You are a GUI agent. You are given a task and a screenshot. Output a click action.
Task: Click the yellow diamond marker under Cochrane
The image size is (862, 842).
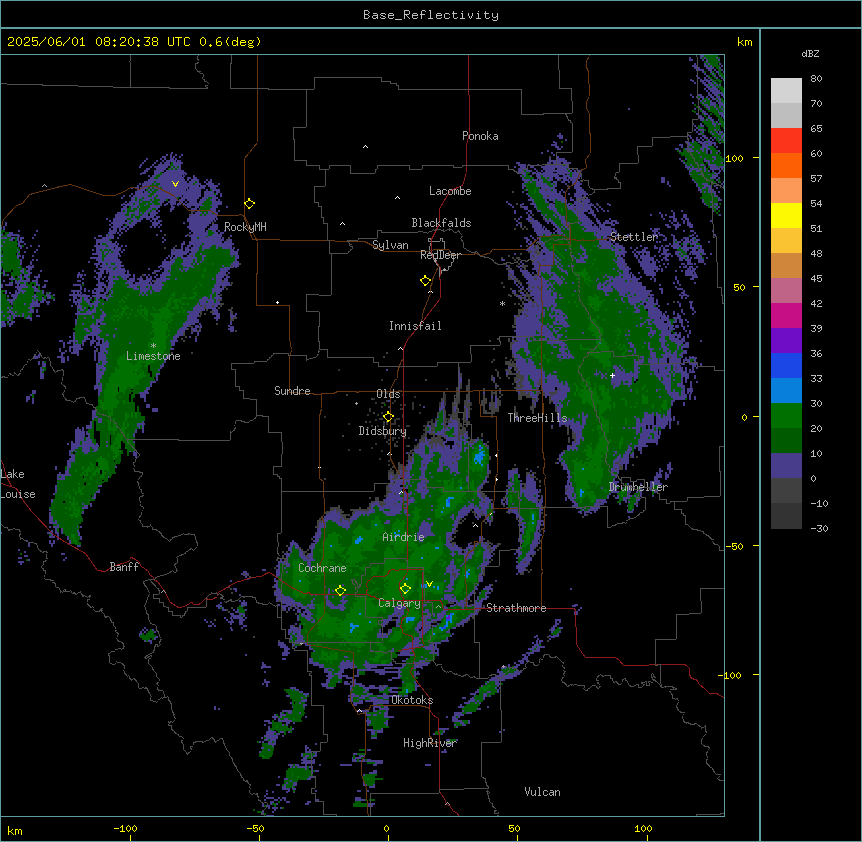[340, 590]
